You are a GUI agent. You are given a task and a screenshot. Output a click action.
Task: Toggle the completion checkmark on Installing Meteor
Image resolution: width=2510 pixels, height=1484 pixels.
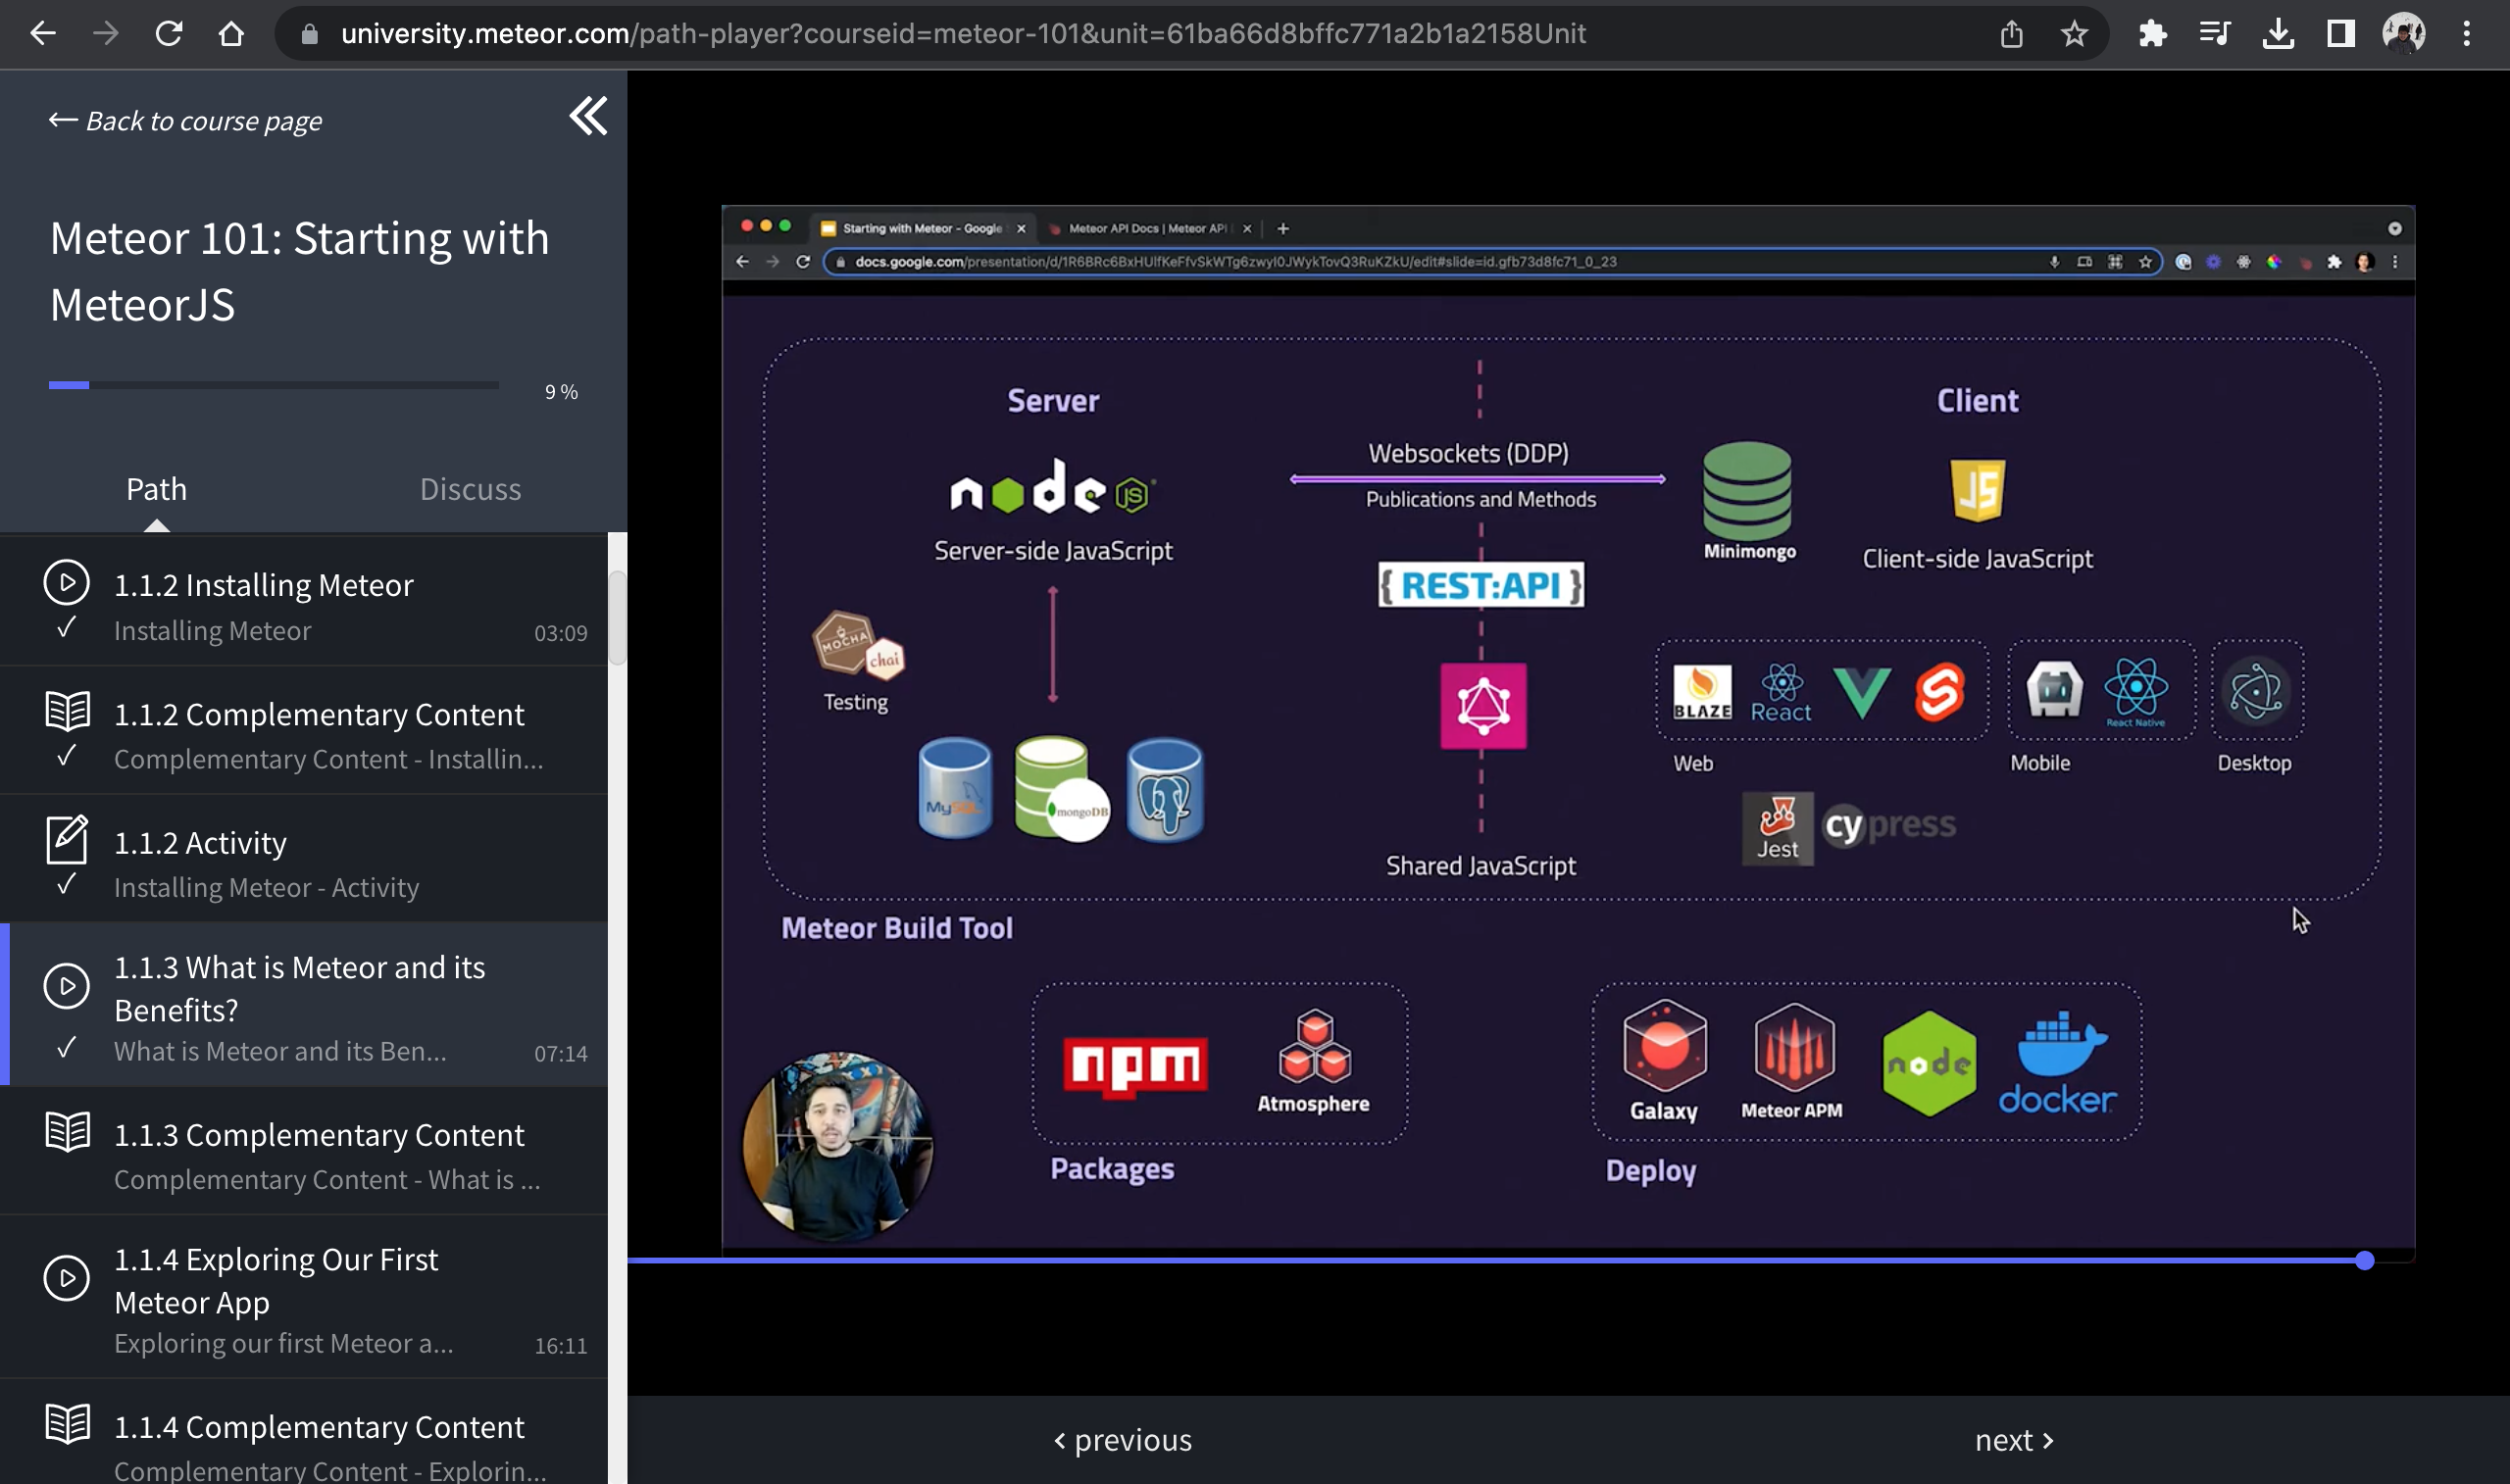pyautogui.click(x=66, y=630)
